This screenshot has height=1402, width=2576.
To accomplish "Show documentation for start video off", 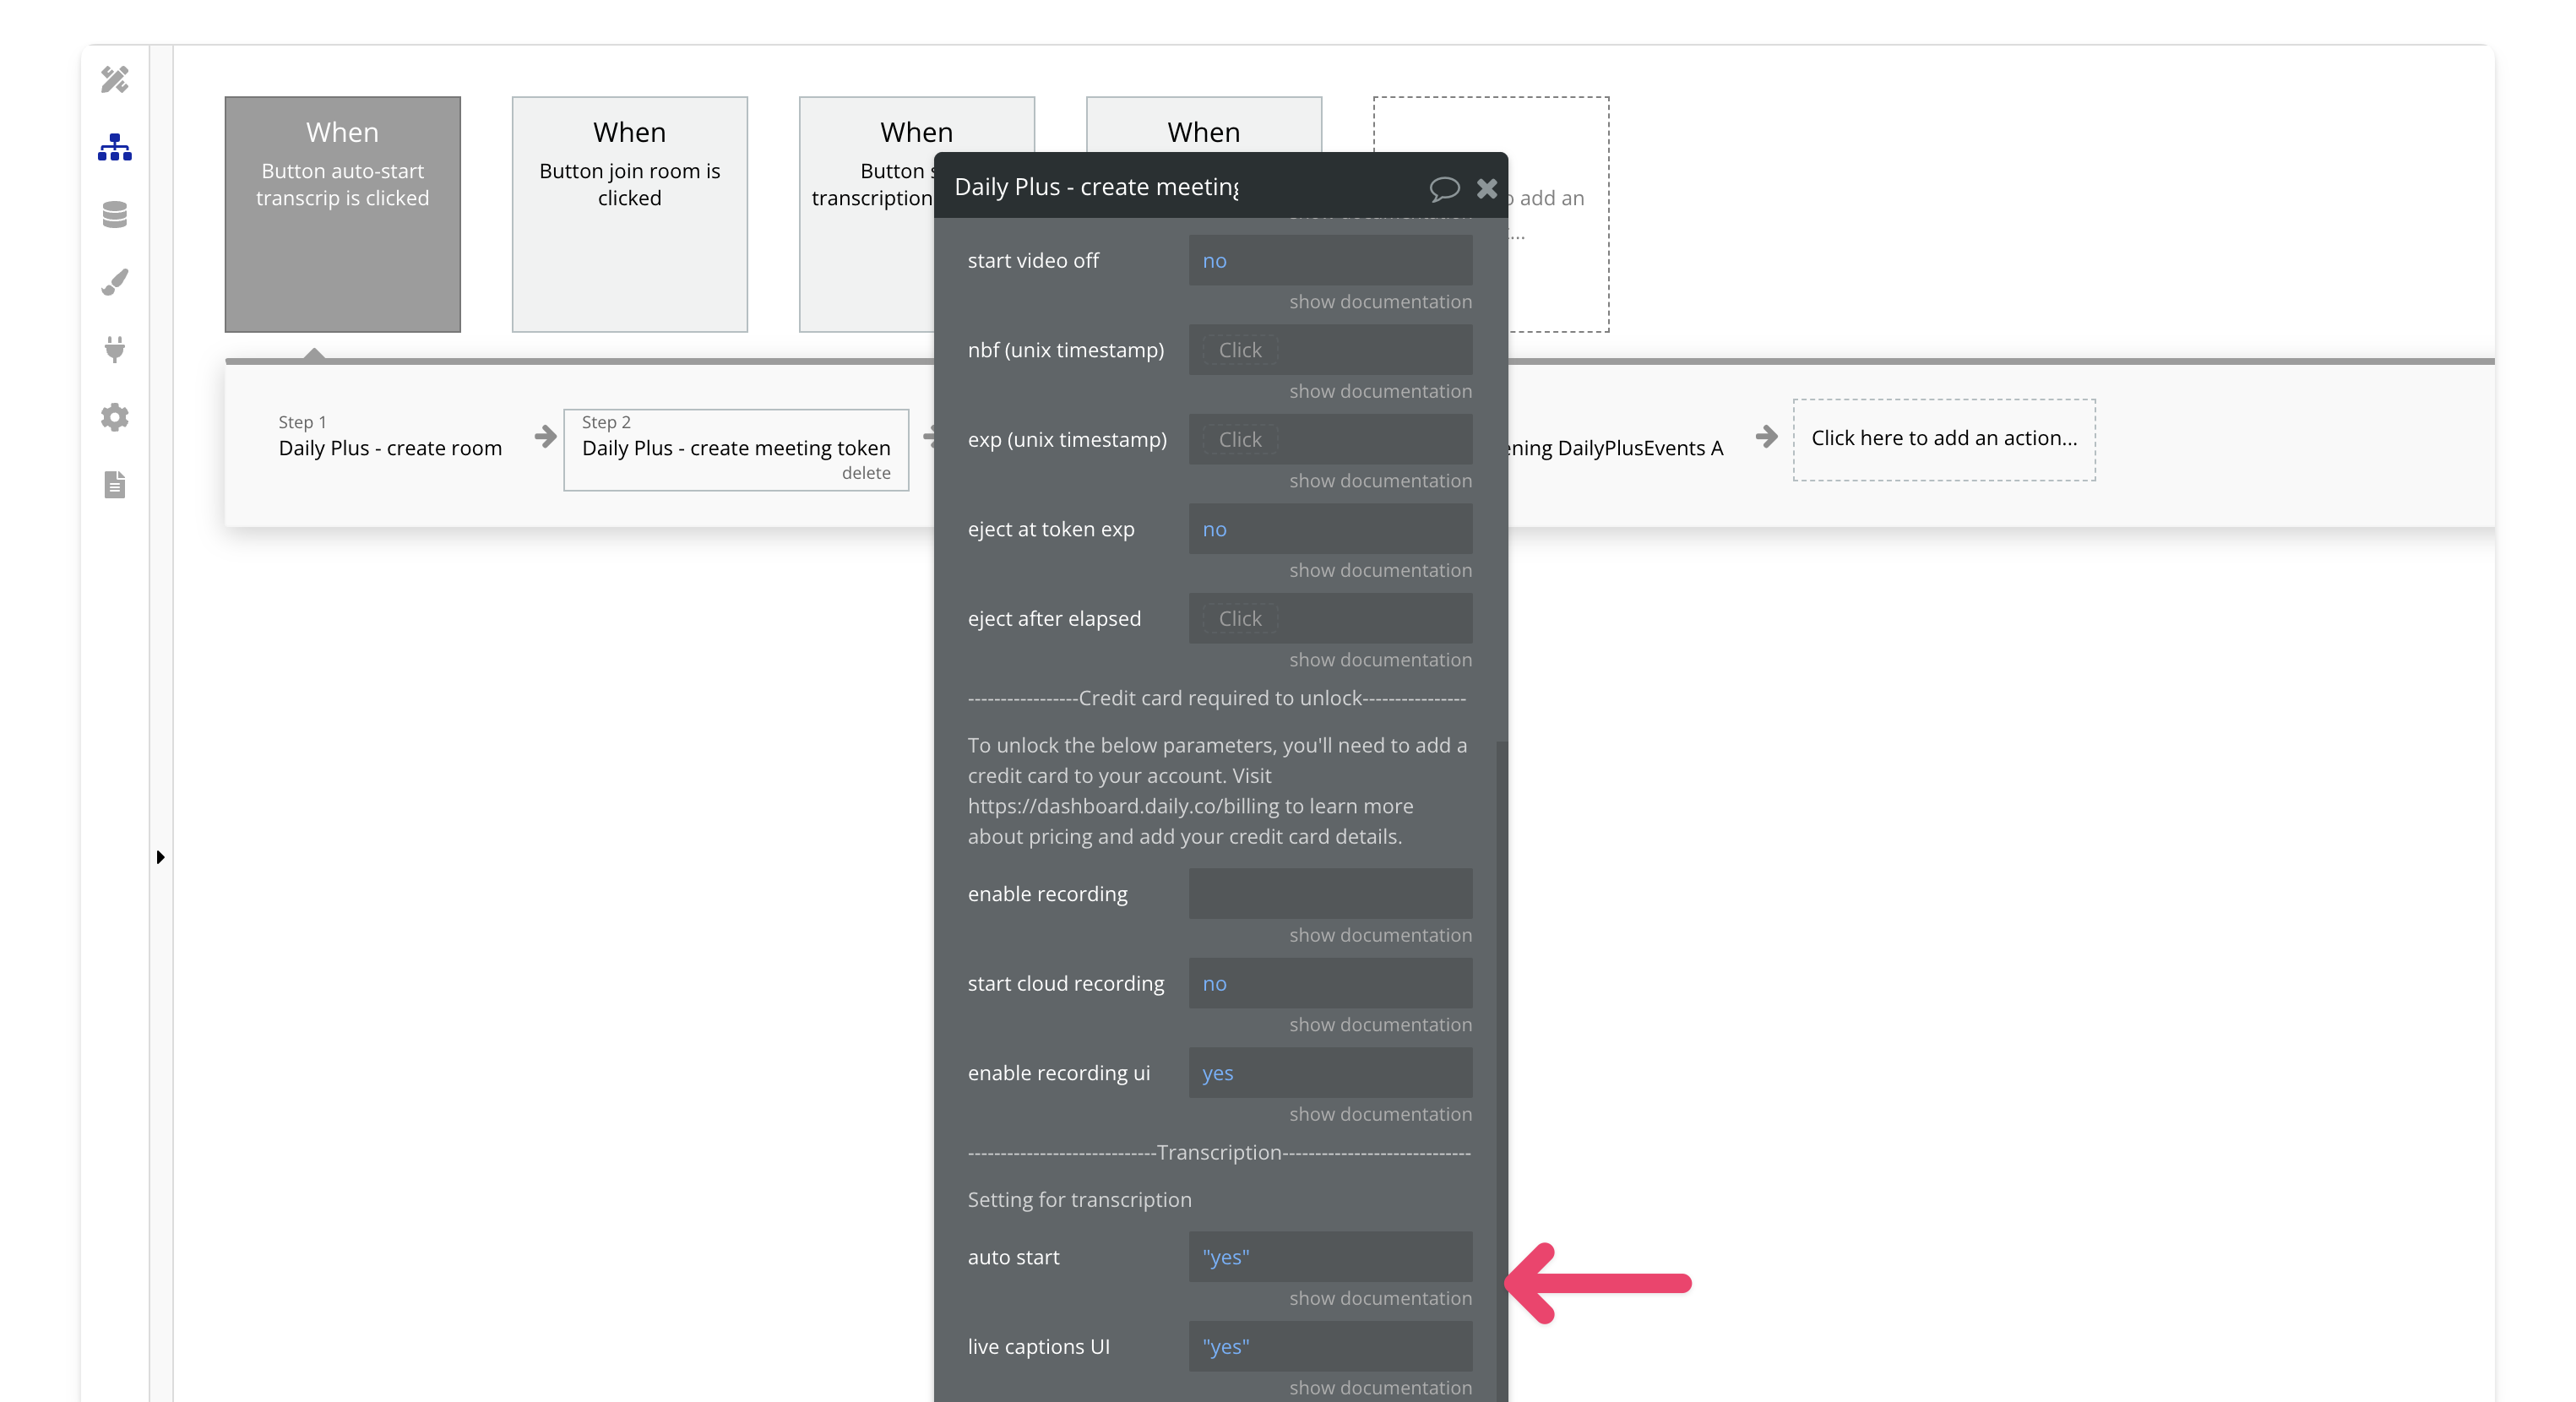I will (x=1380, y=302).
